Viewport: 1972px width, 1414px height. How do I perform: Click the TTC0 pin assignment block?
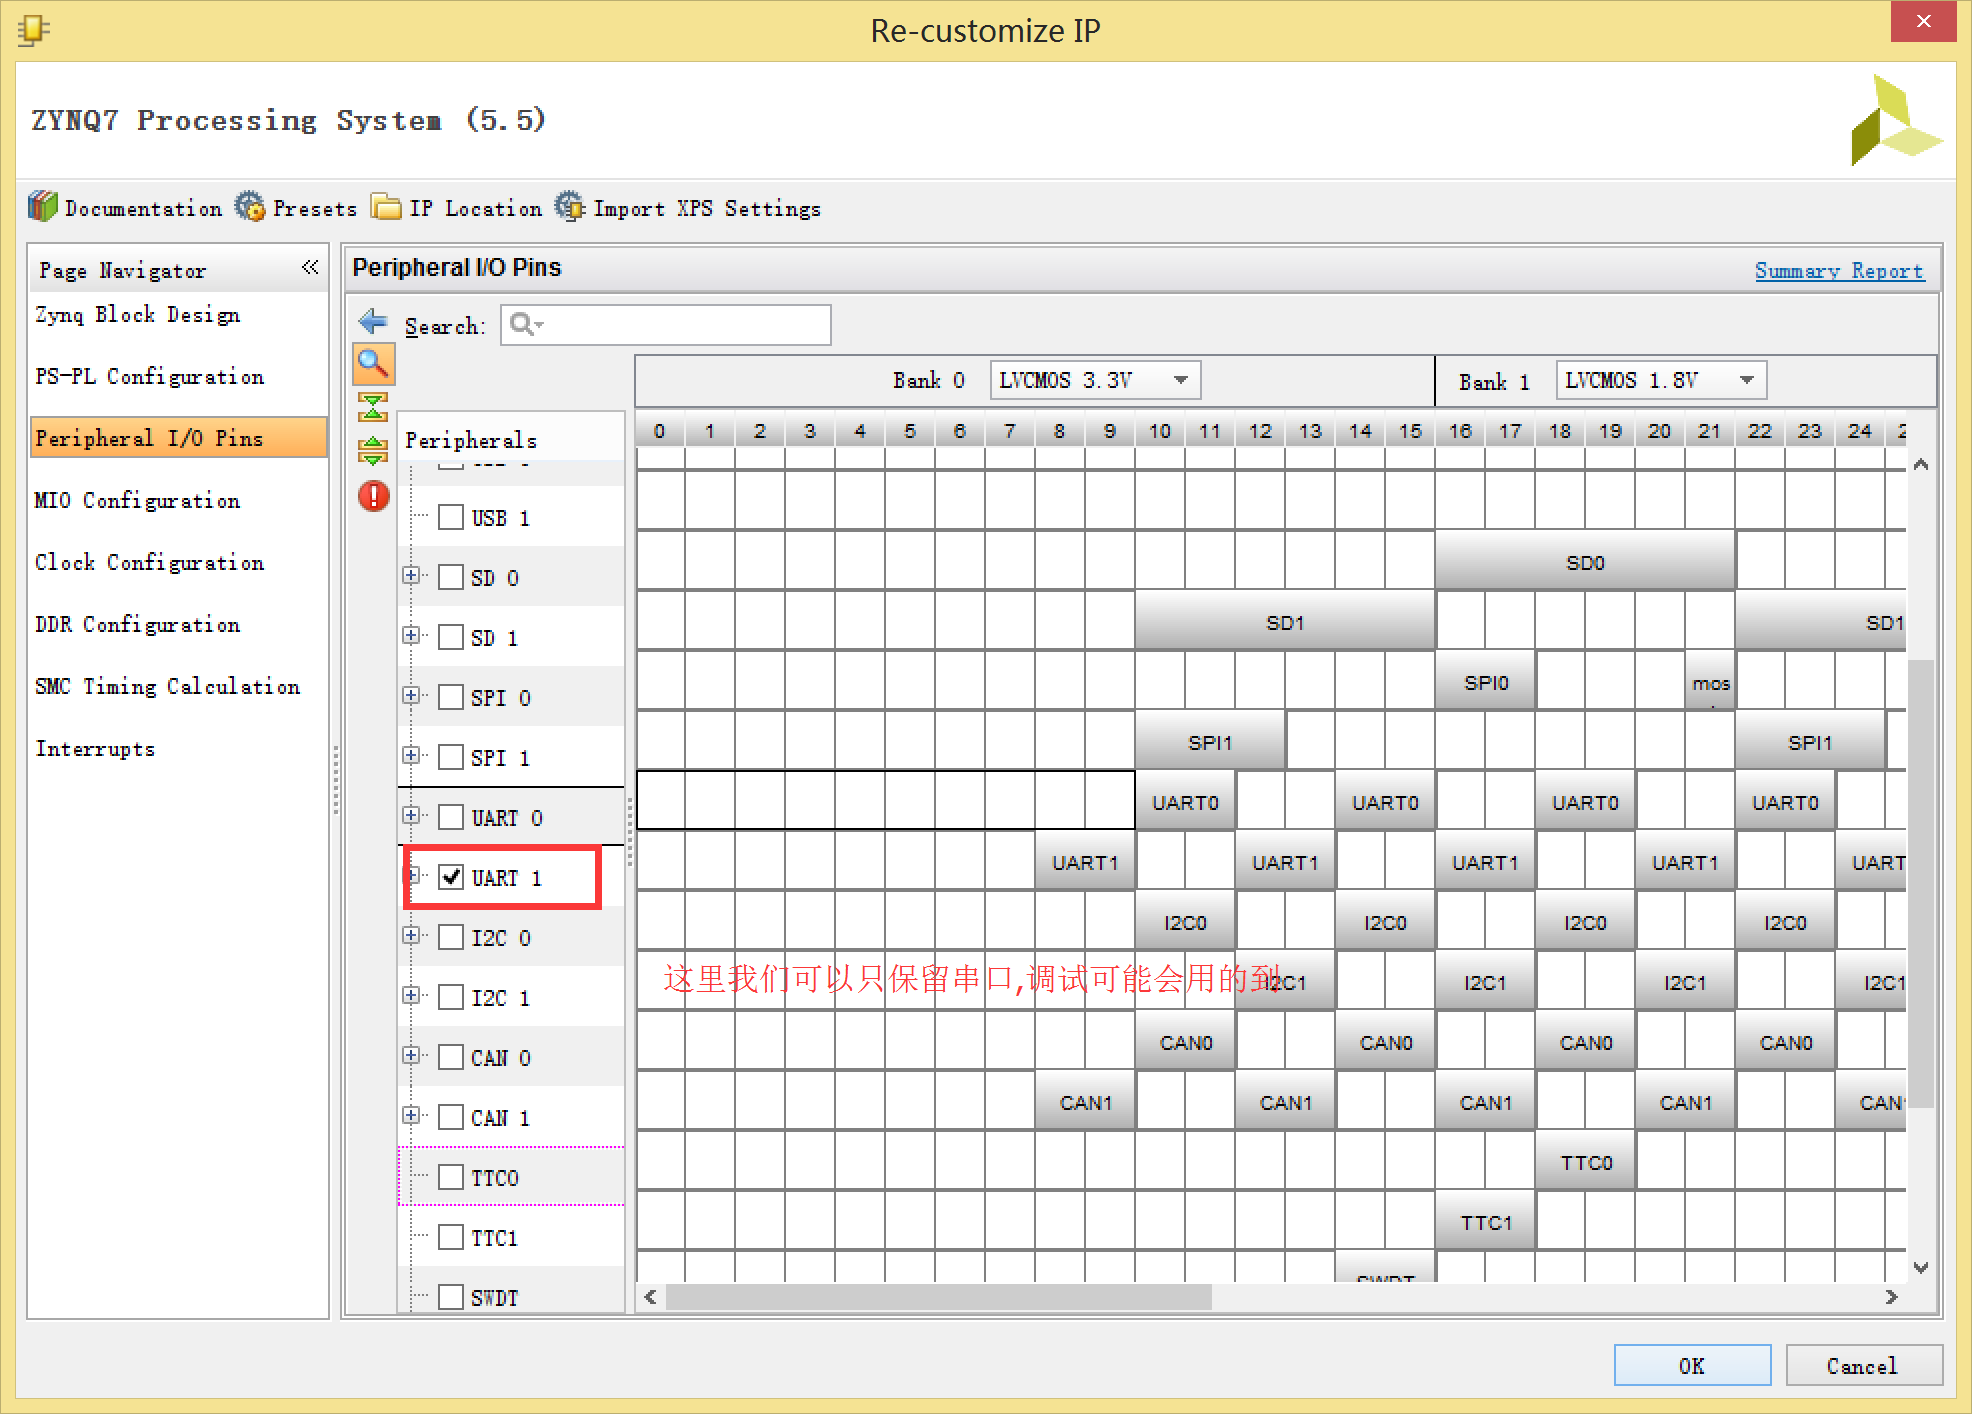tap(1585, 1162)
